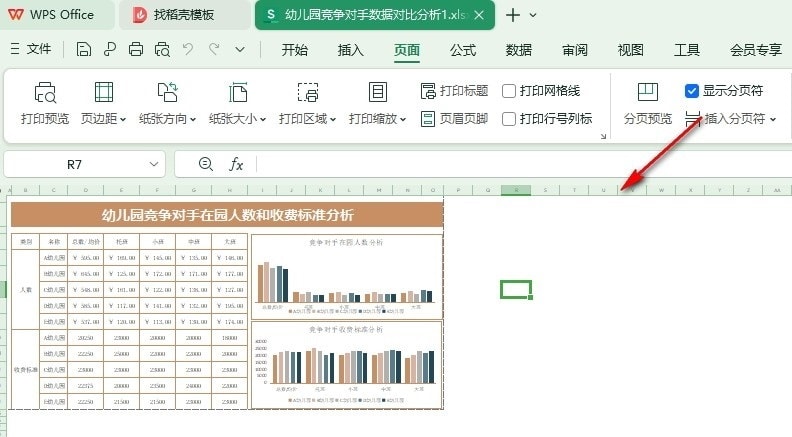Select the 竞争对手在园人数分析 chart
The width and height of the screenshot is (792, 437).
(346, 276)
